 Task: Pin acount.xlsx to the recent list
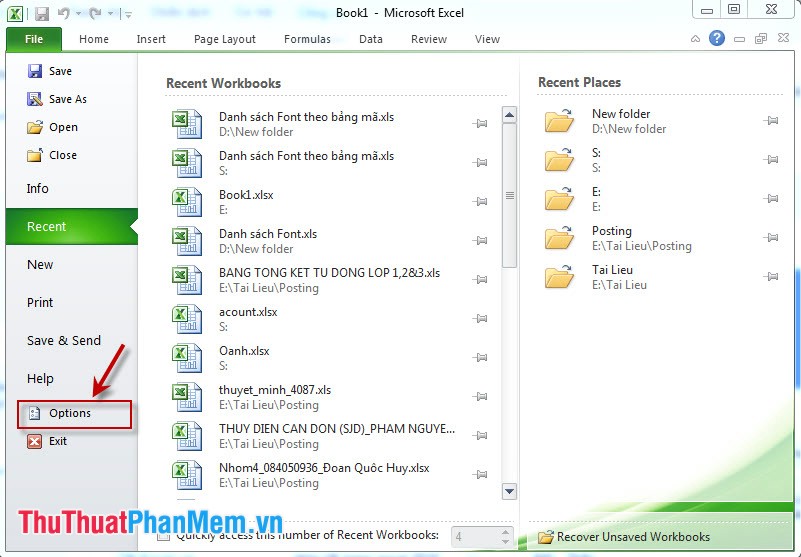tap(480, 319)
